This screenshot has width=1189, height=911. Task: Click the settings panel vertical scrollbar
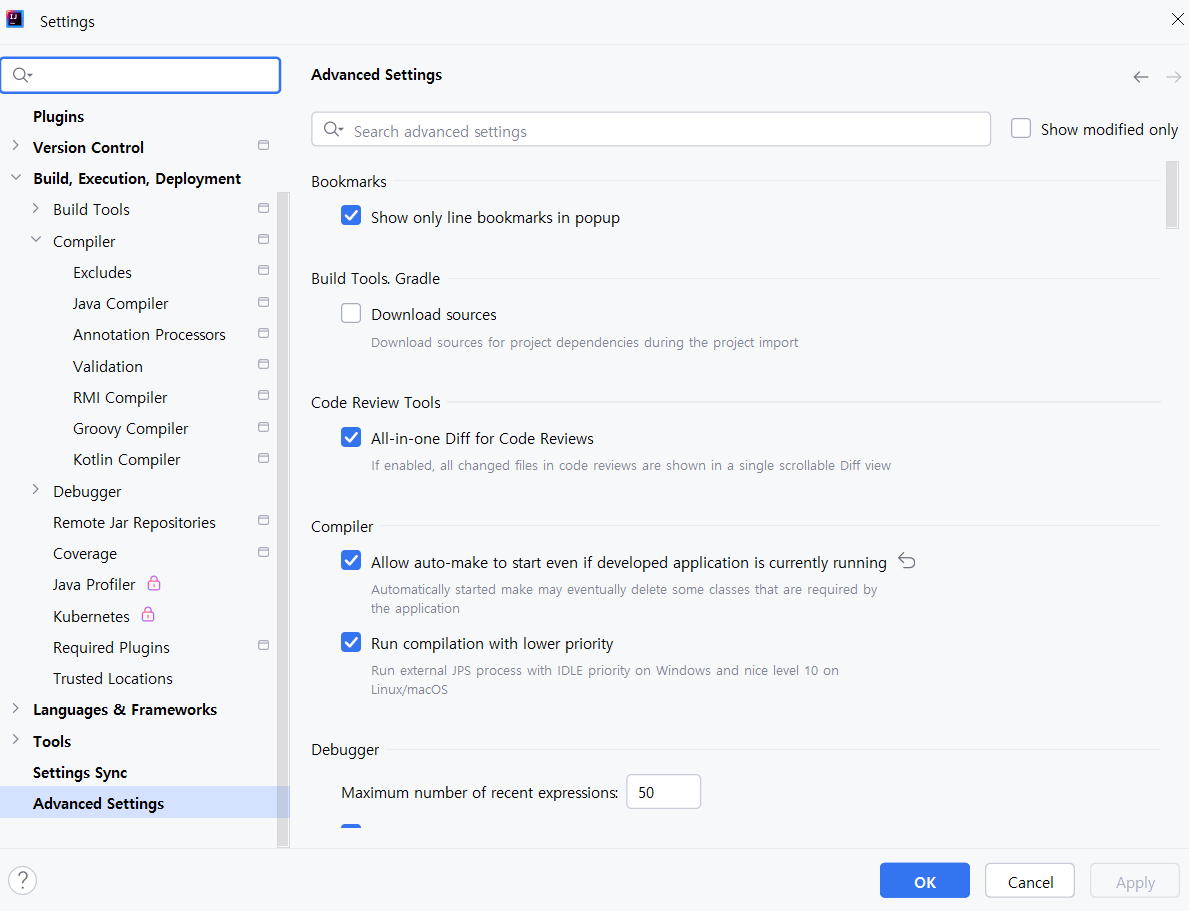click(1172, 195)
